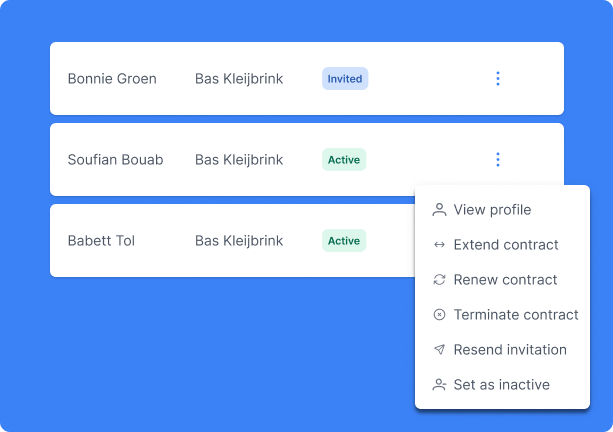This screenshot has height=432, width=613.
Task: Click the paper plane Resend invitation icon
Action: [x=439, y=350]
